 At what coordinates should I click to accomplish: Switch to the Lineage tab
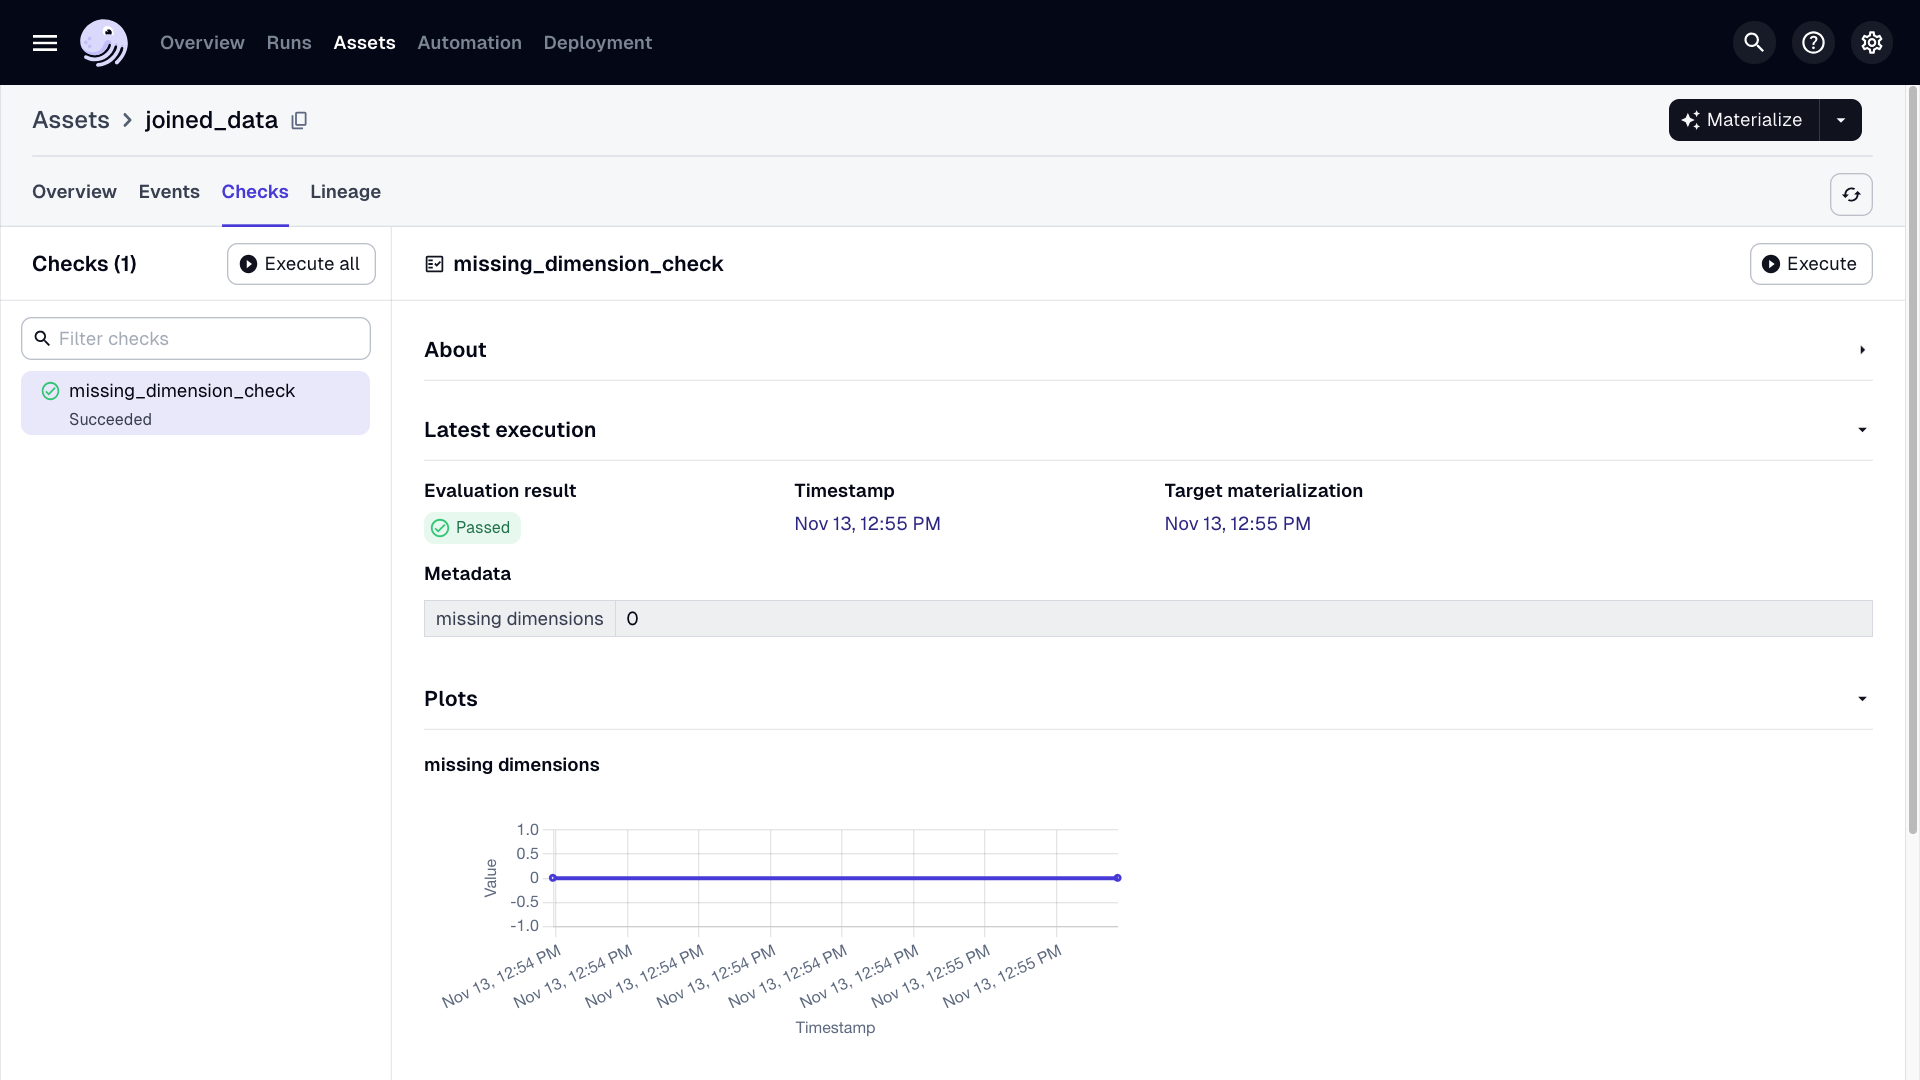point(345,192)
